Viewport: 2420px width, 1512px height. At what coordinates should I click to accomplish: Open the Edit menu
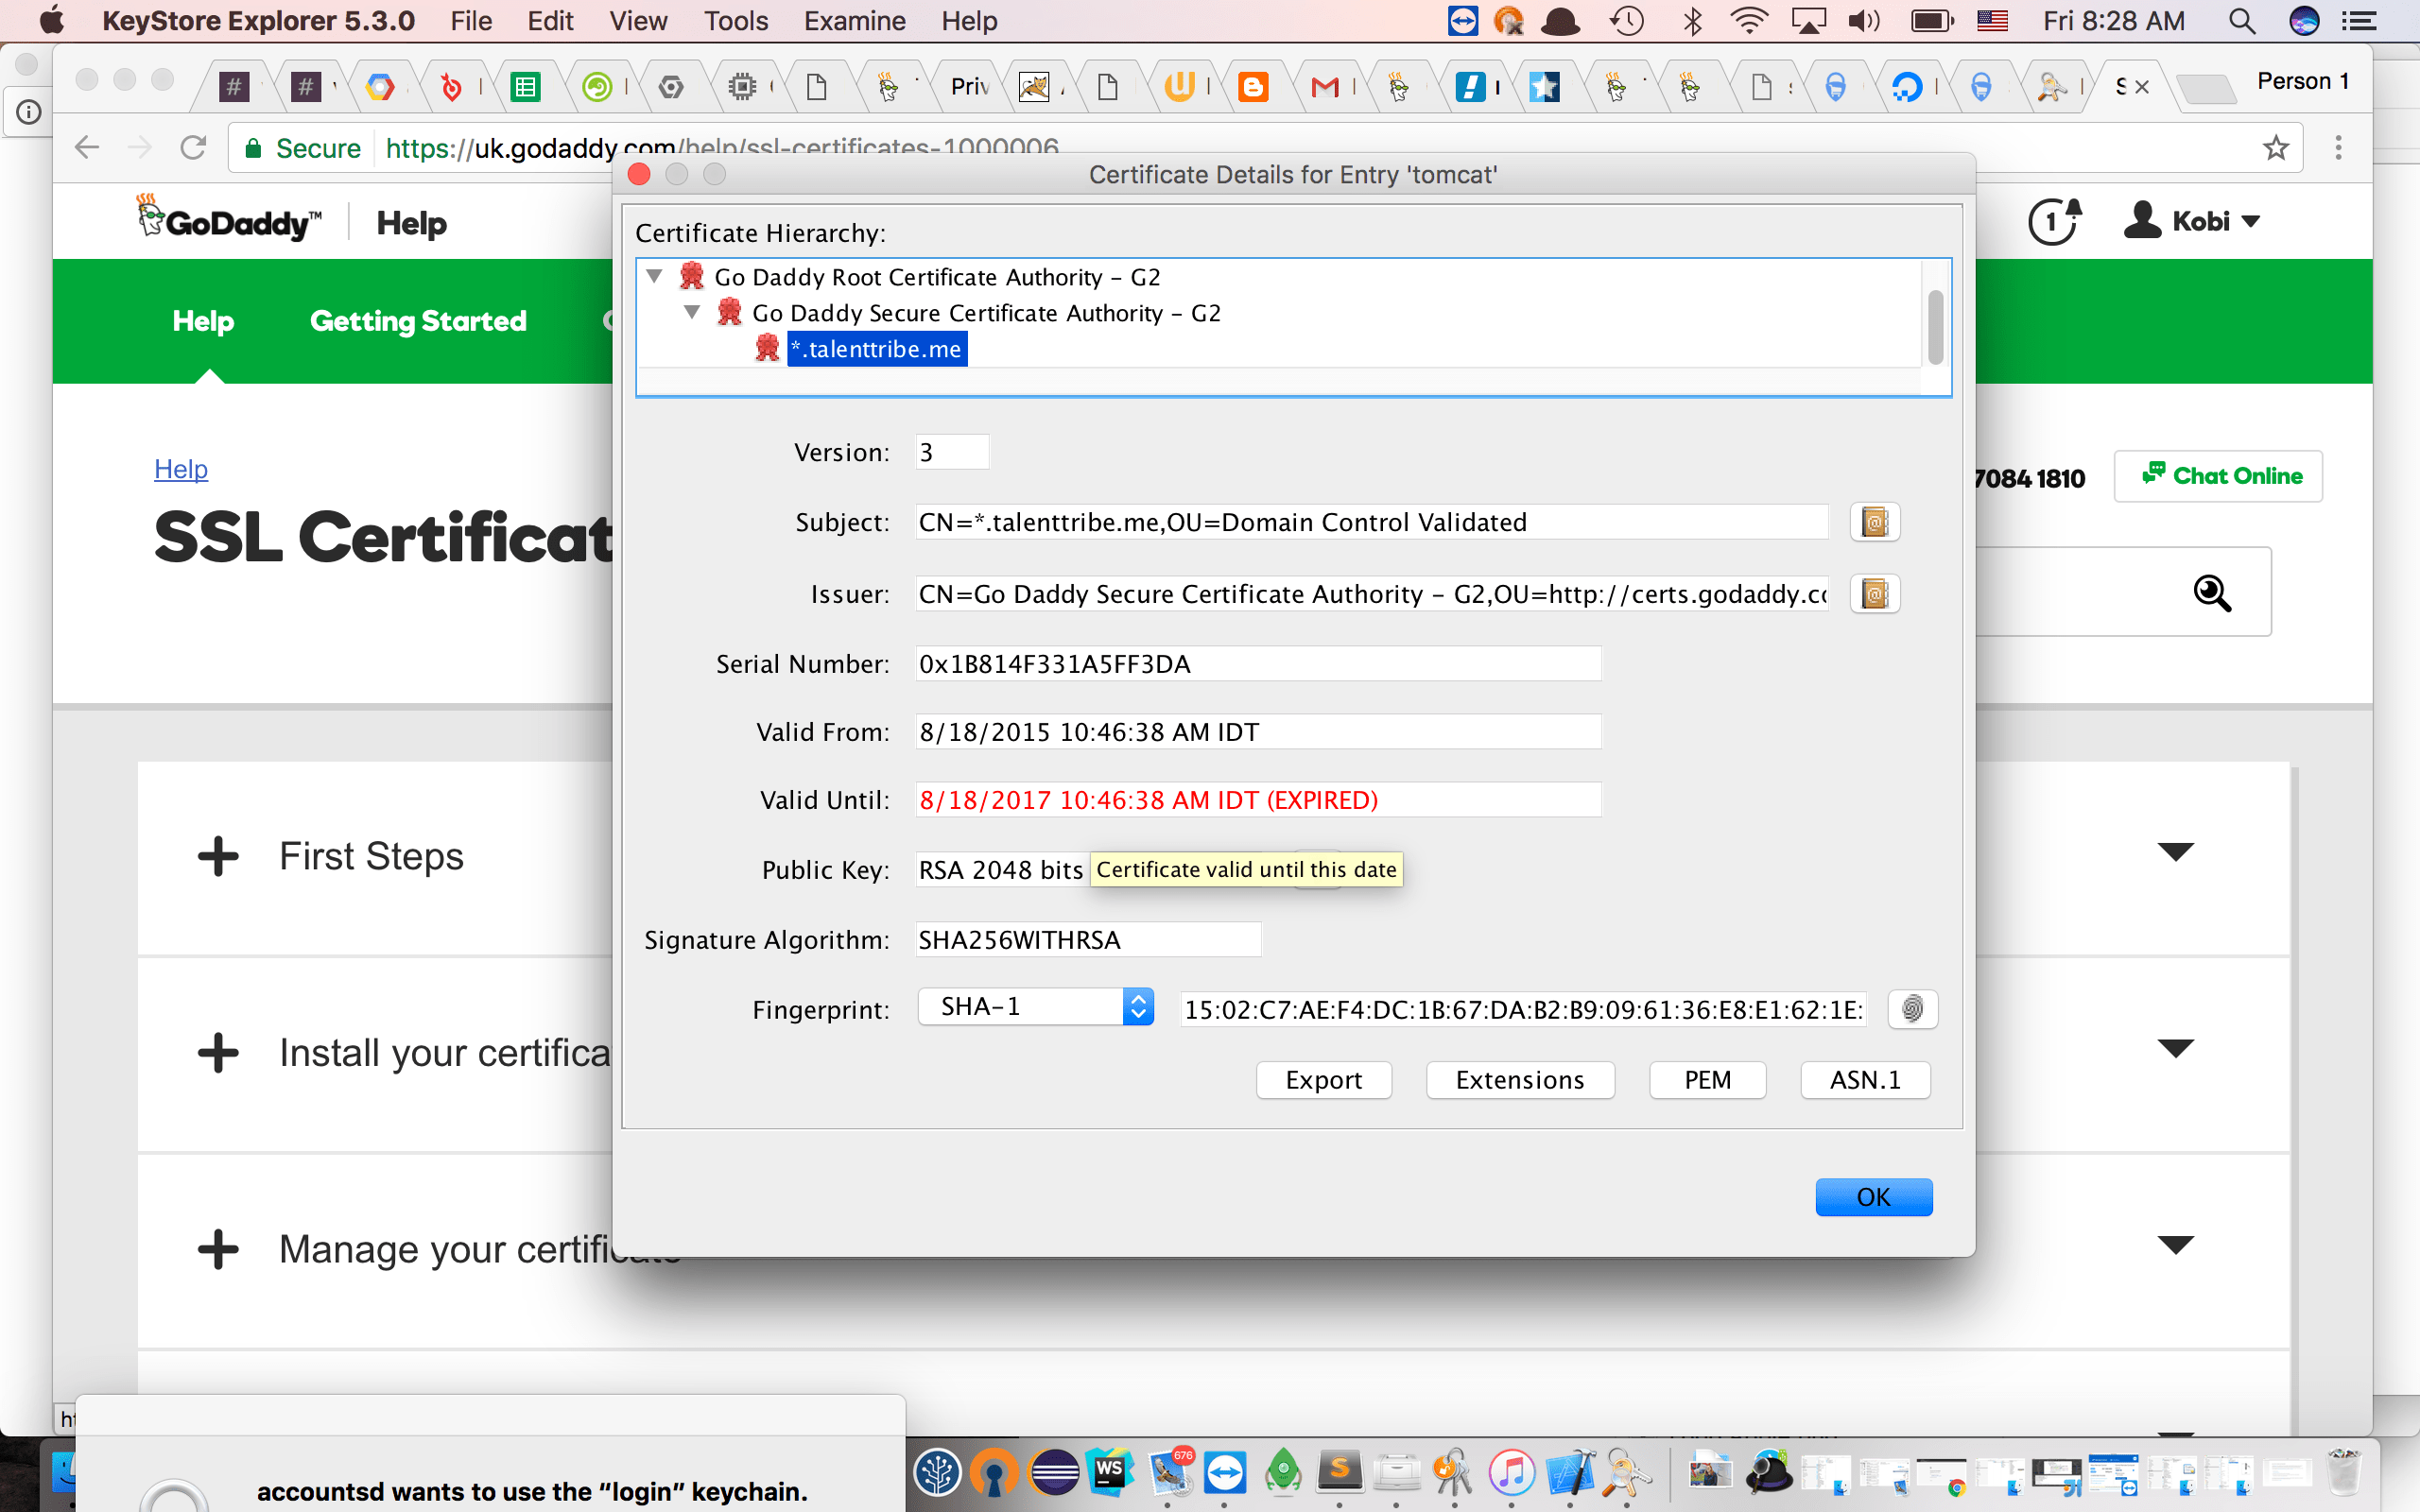coord(550,21)
